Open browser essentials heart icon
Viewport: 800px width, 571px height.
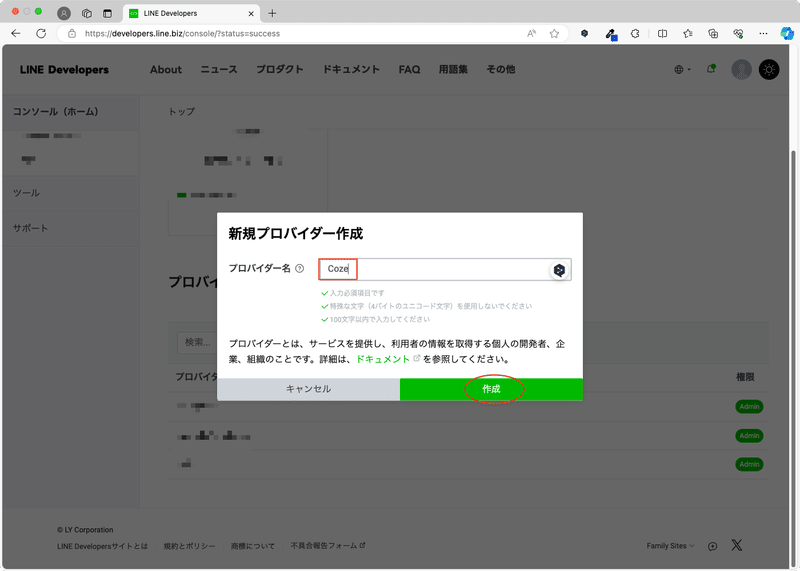[x=738, y=34]
